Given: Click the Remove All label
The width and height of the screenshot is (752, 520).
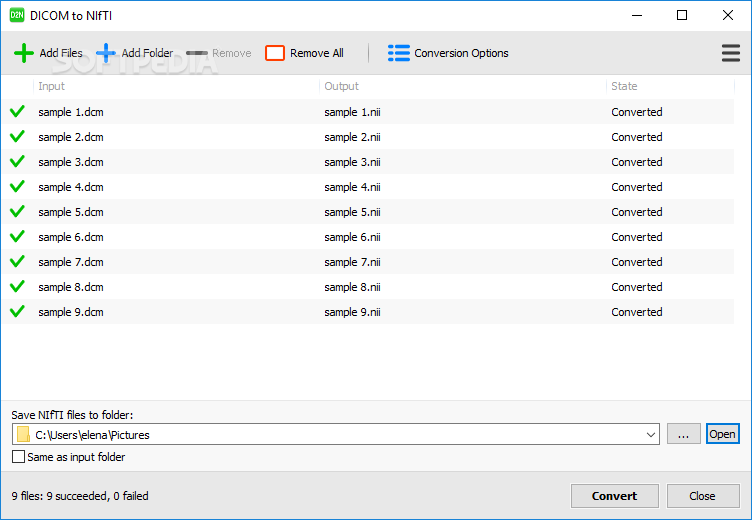Looking at the screenshot, I should [x=317, y=53].
